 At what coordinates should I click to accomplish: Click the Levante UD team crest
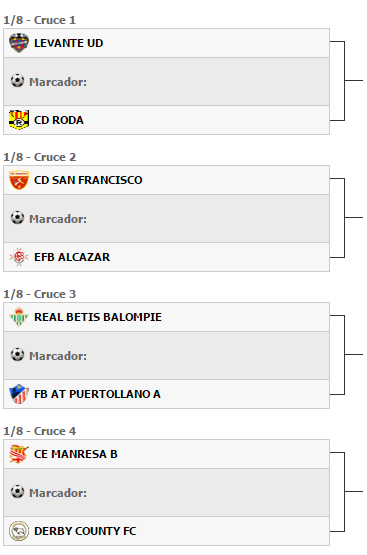[x=19, y=43]
